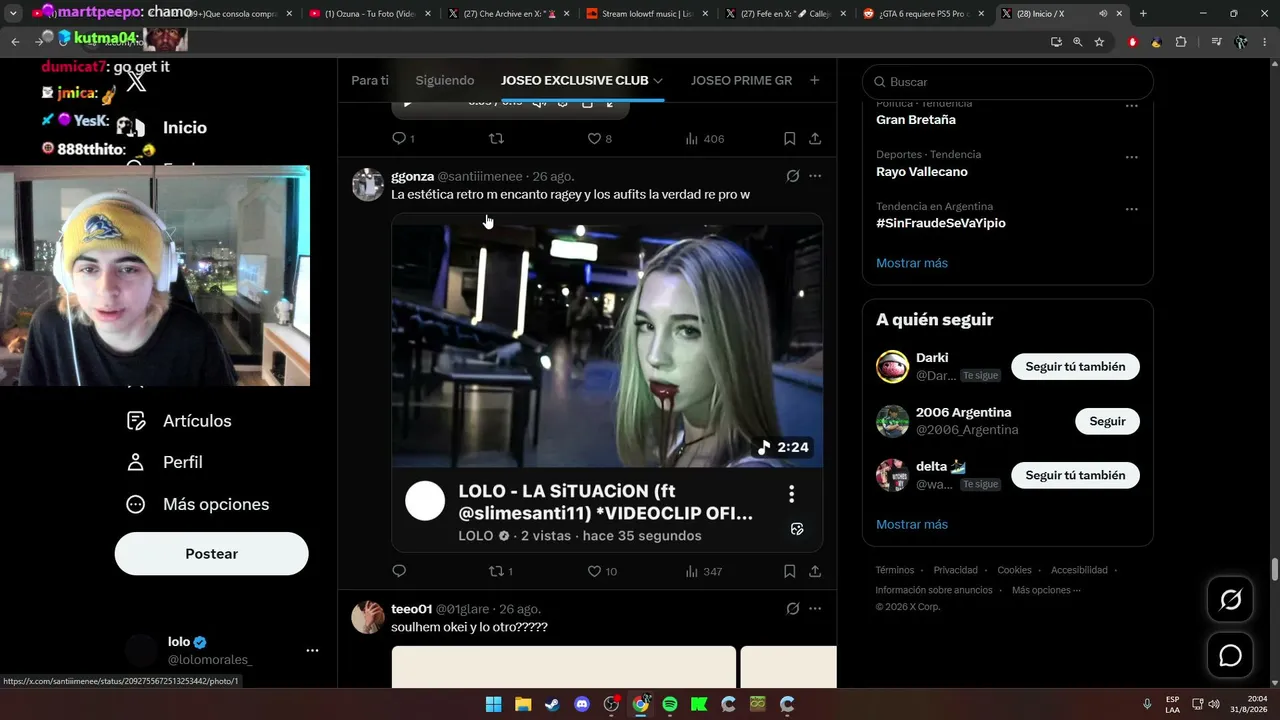Show more accounts to follow
The image size is (1280, 720).
[x=912, y=524]
